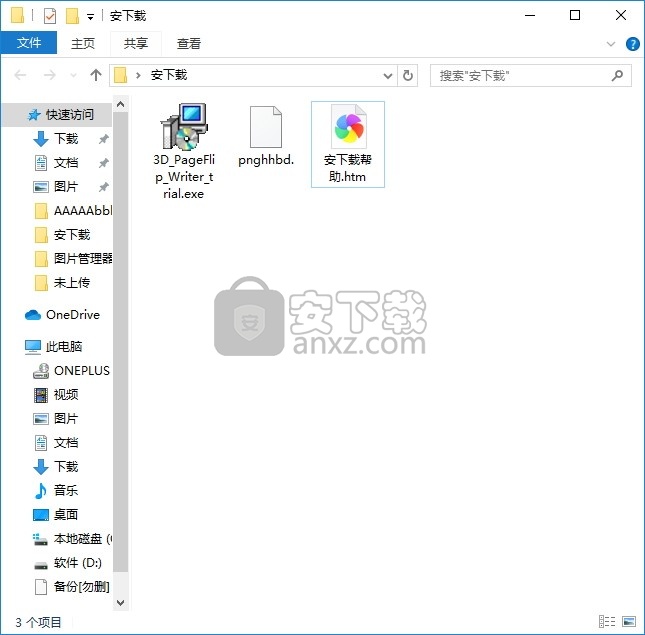The image size is (645, 635).
Task: Open Help with the question mark icon
Action: (x=632, y=44)
